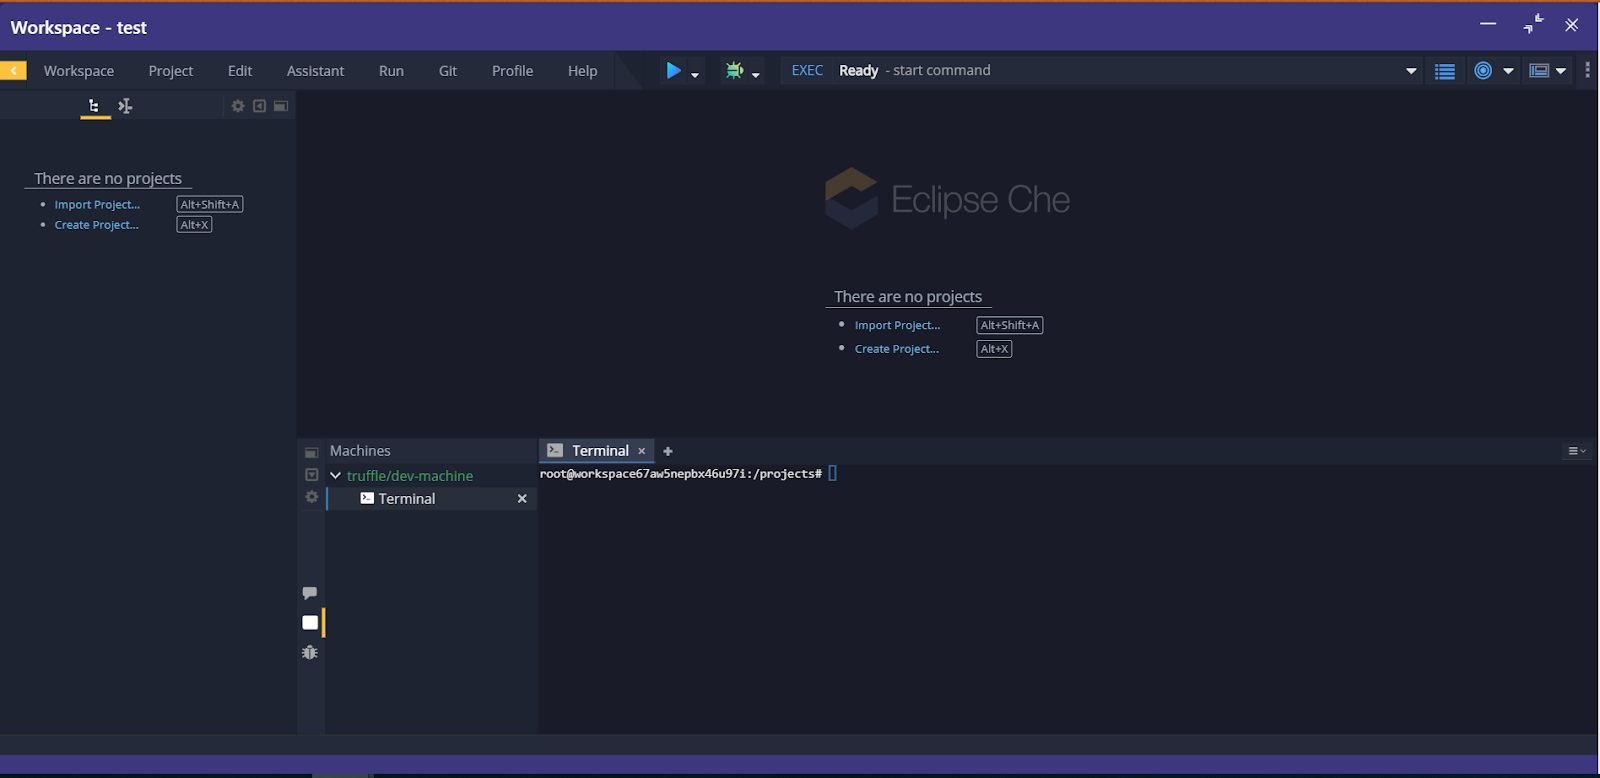This screenshot has width=1600, height=778.
Task: Expand the Debug button dropdown arrow
Action: (756, 74)
